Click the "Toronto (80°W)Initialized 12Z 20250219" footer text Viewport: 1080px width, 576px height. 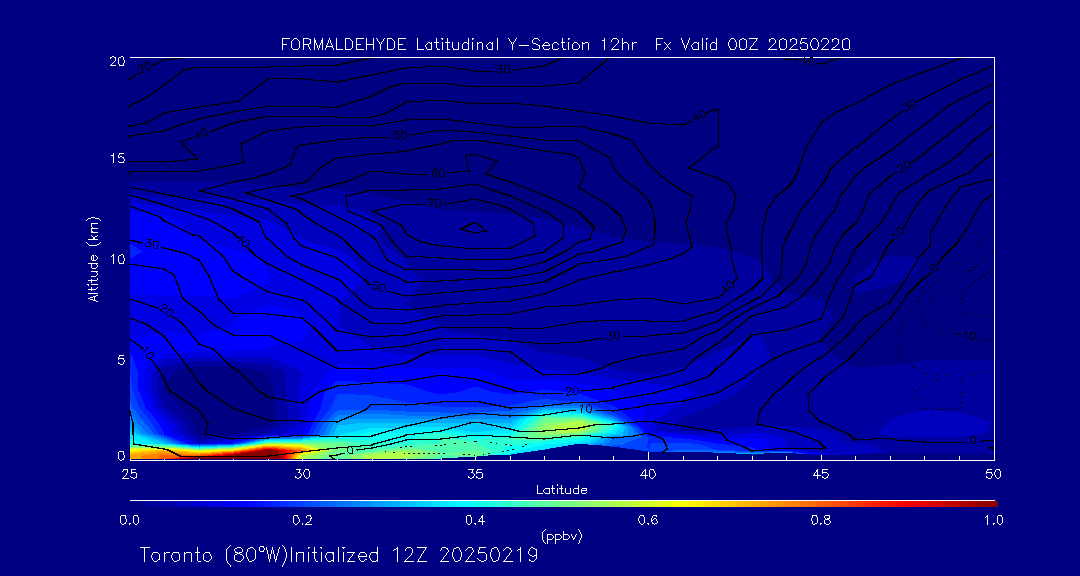[339, 555]
